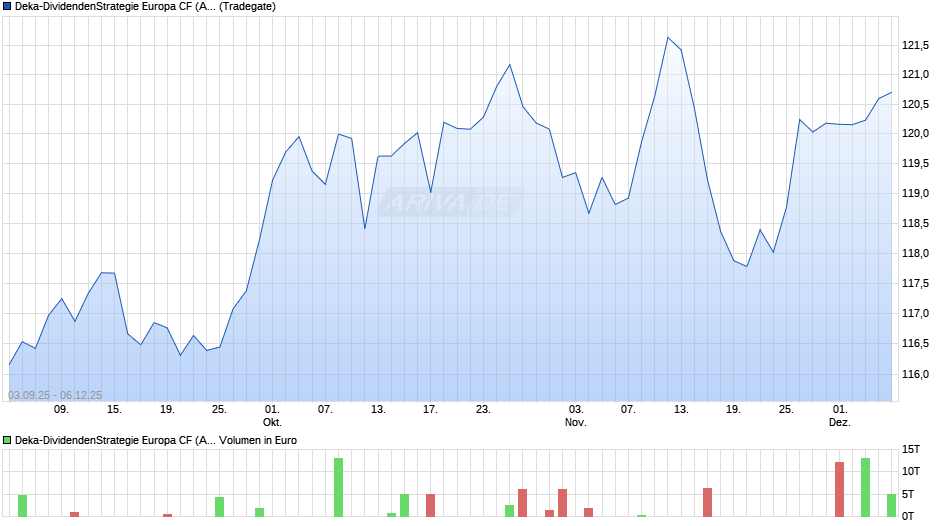Click the '118,5' price axis label
940x526 pixels.
[915, 223]
